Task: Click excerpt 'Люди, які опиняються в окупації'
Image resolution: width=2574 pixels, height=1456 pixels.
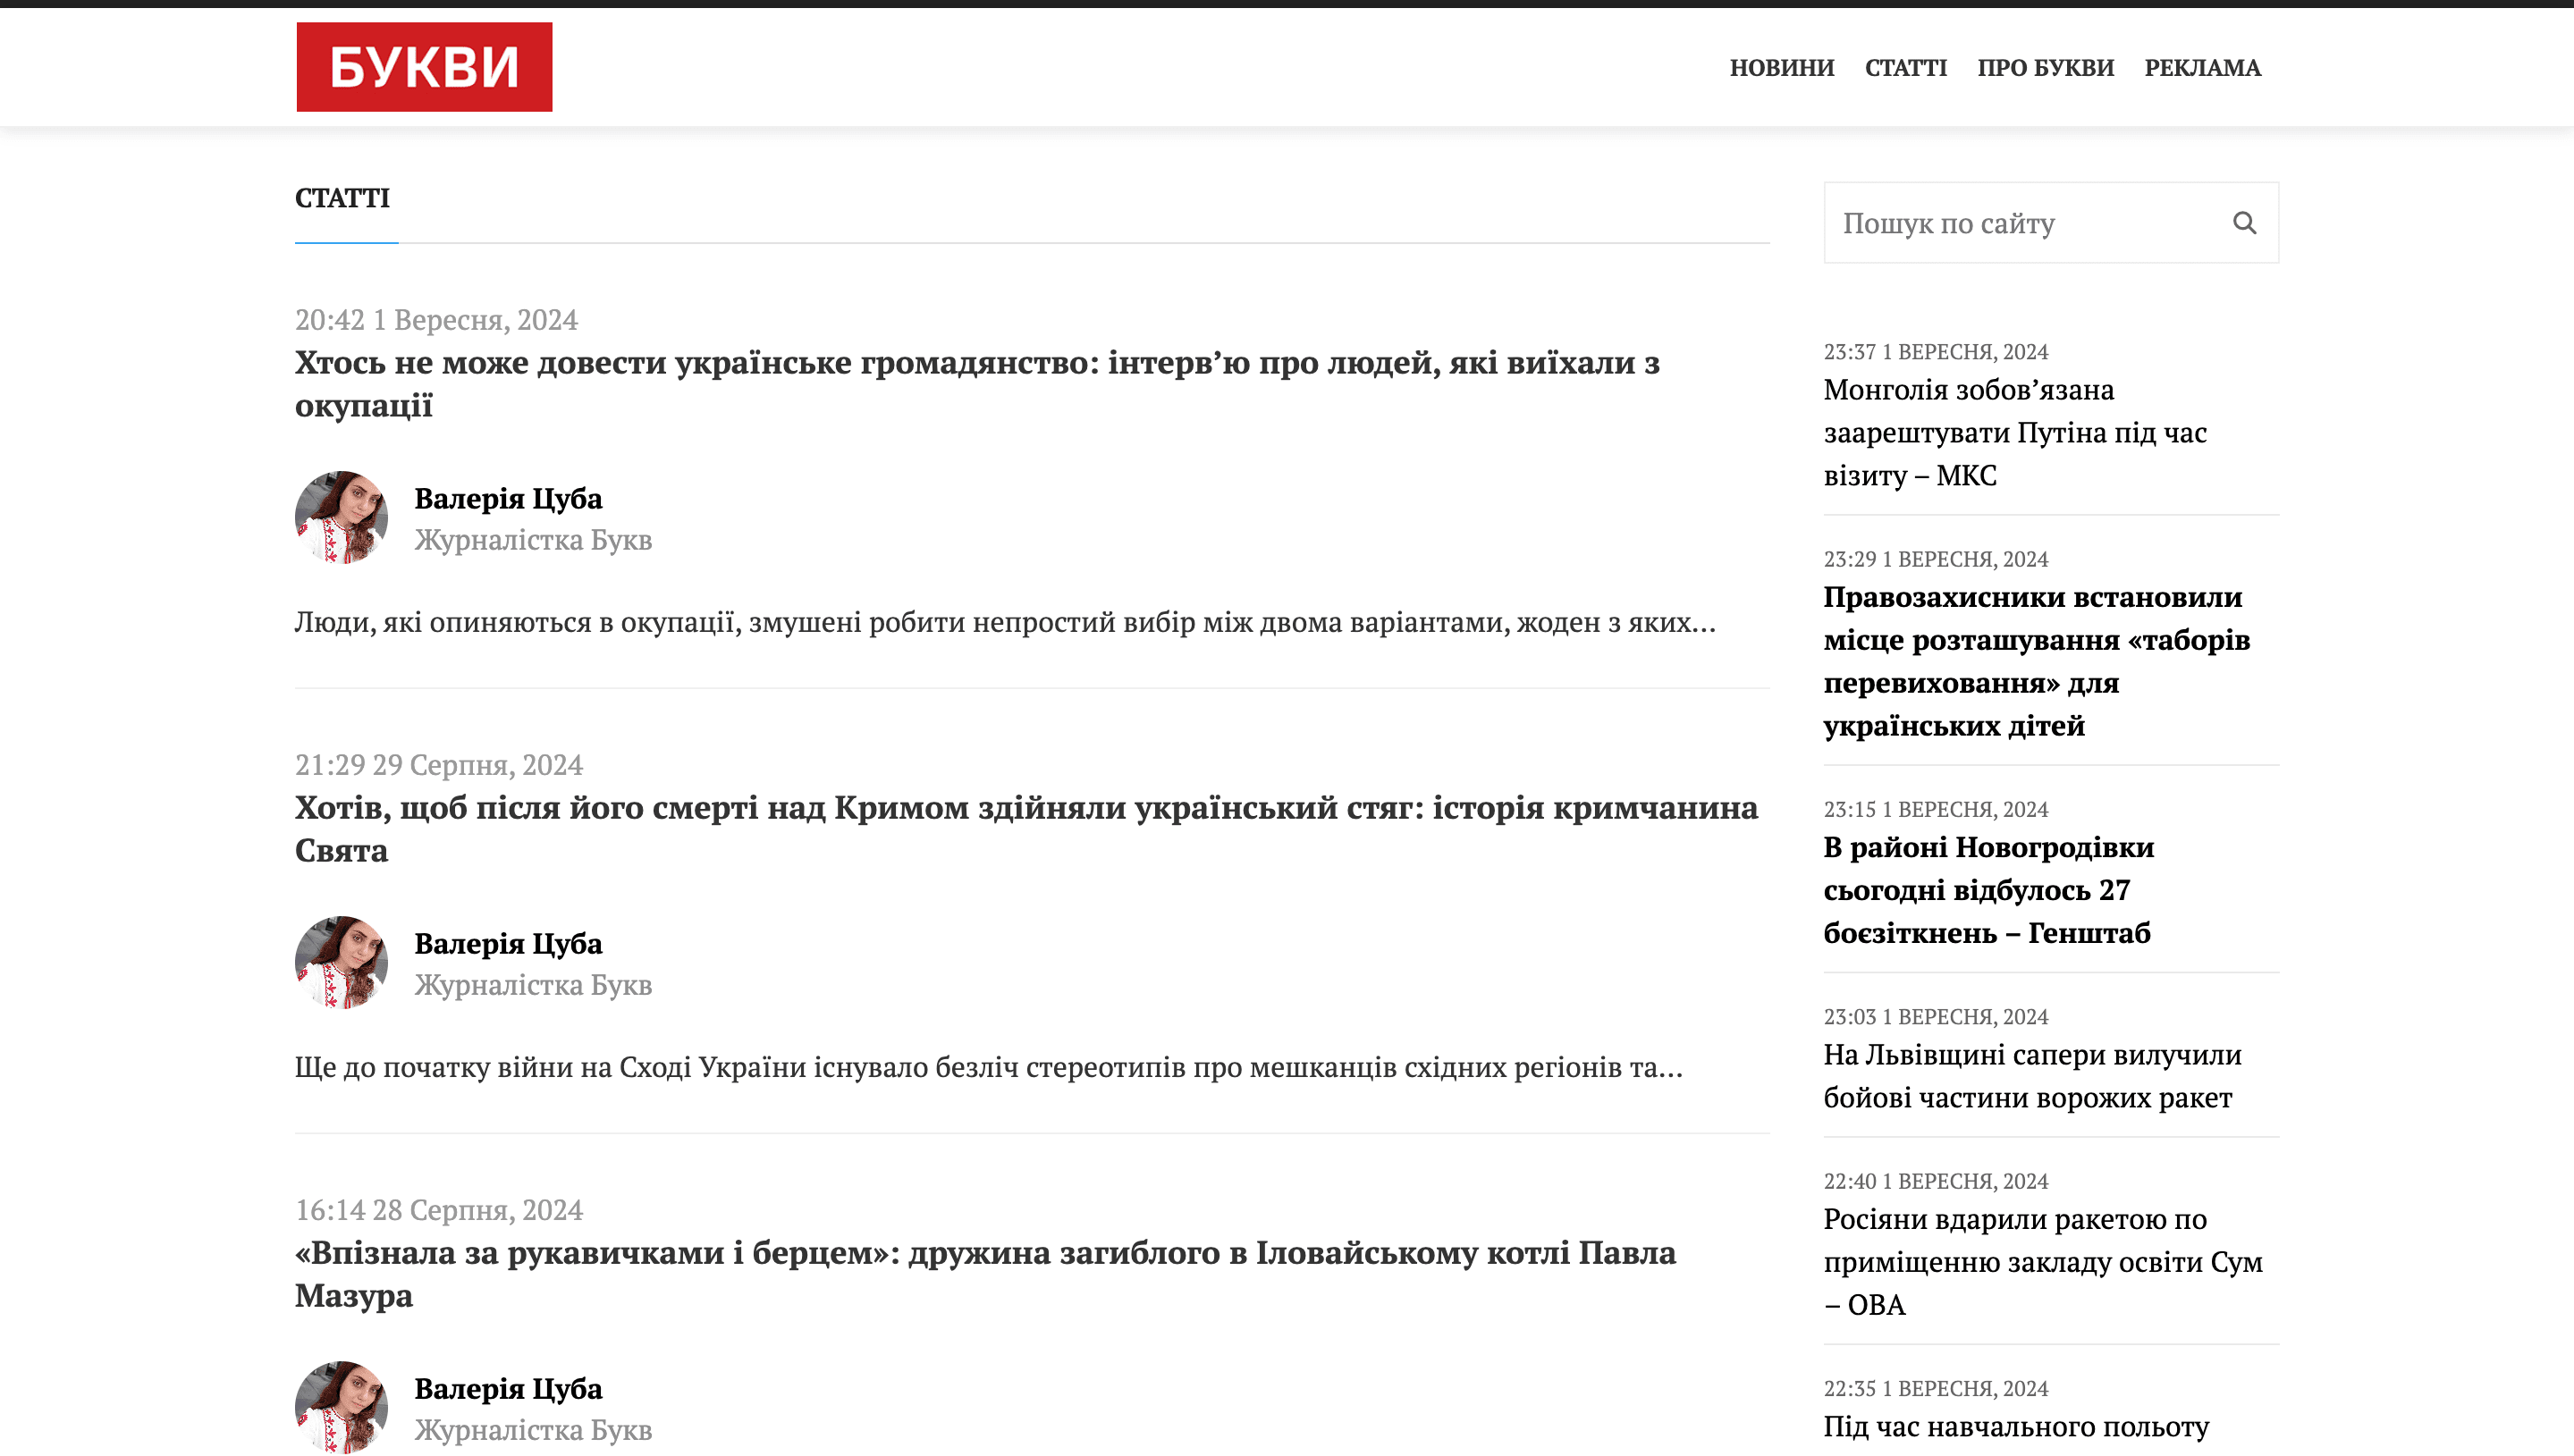Action: (1005, 623)
